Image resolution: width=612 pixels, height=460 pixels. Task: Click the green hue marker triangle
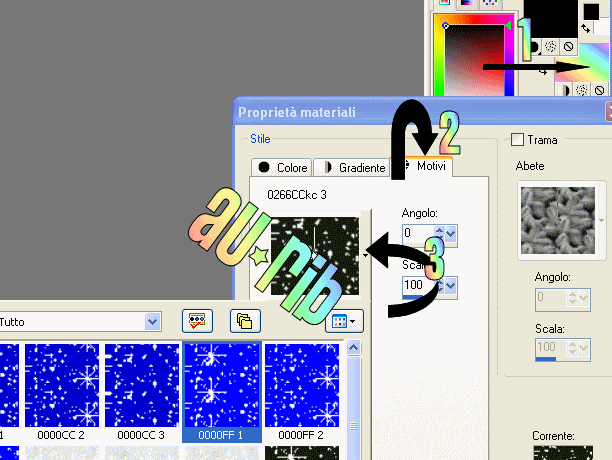[x=508, y=26]
